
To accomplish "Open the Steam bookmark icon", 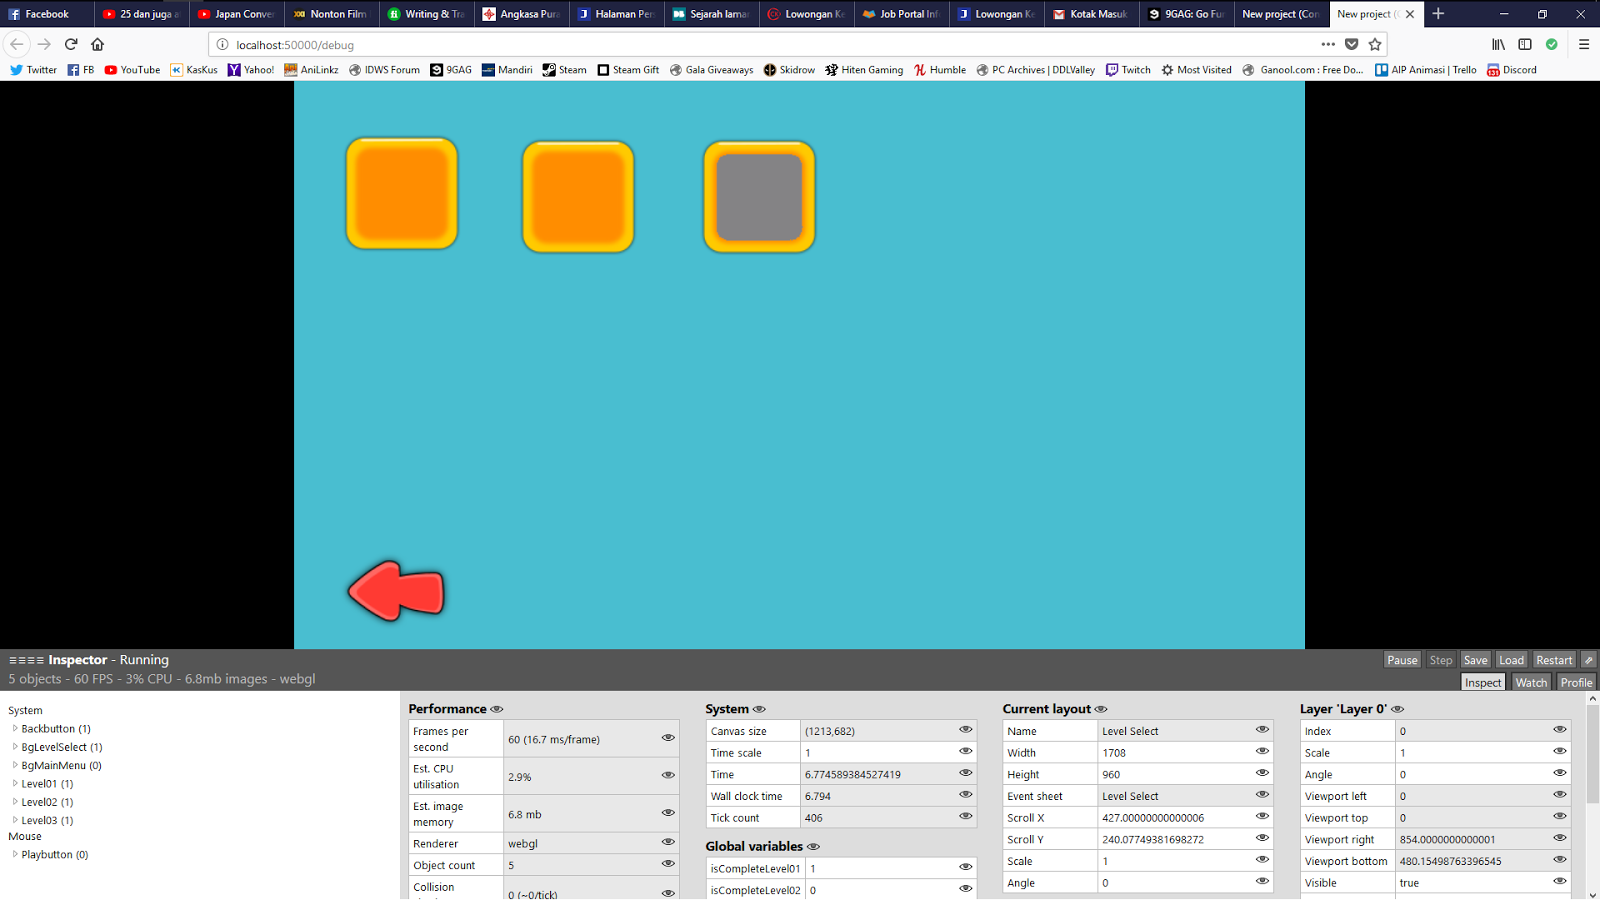I will coord(549,70).
